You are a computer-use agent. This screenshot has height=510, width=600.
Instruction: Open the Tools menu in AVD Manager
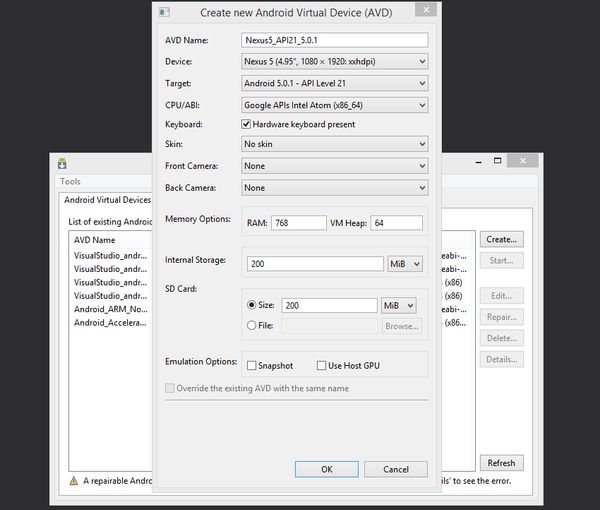click(x=70, y=181)
